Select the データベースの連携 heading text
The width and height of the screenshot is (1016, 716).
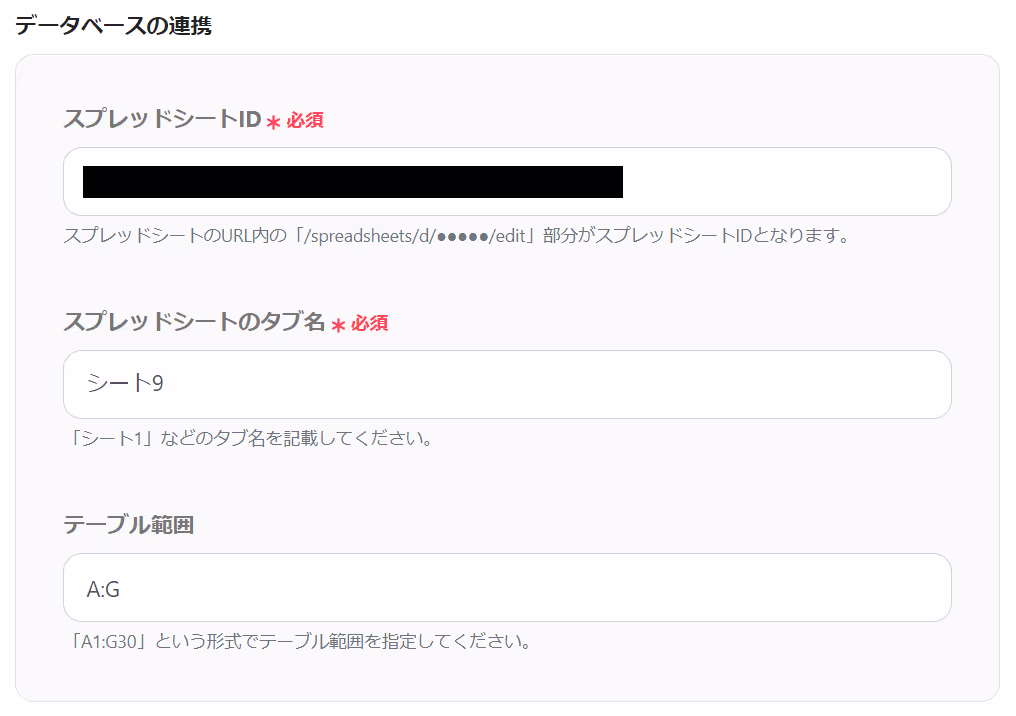pos(113,25)
